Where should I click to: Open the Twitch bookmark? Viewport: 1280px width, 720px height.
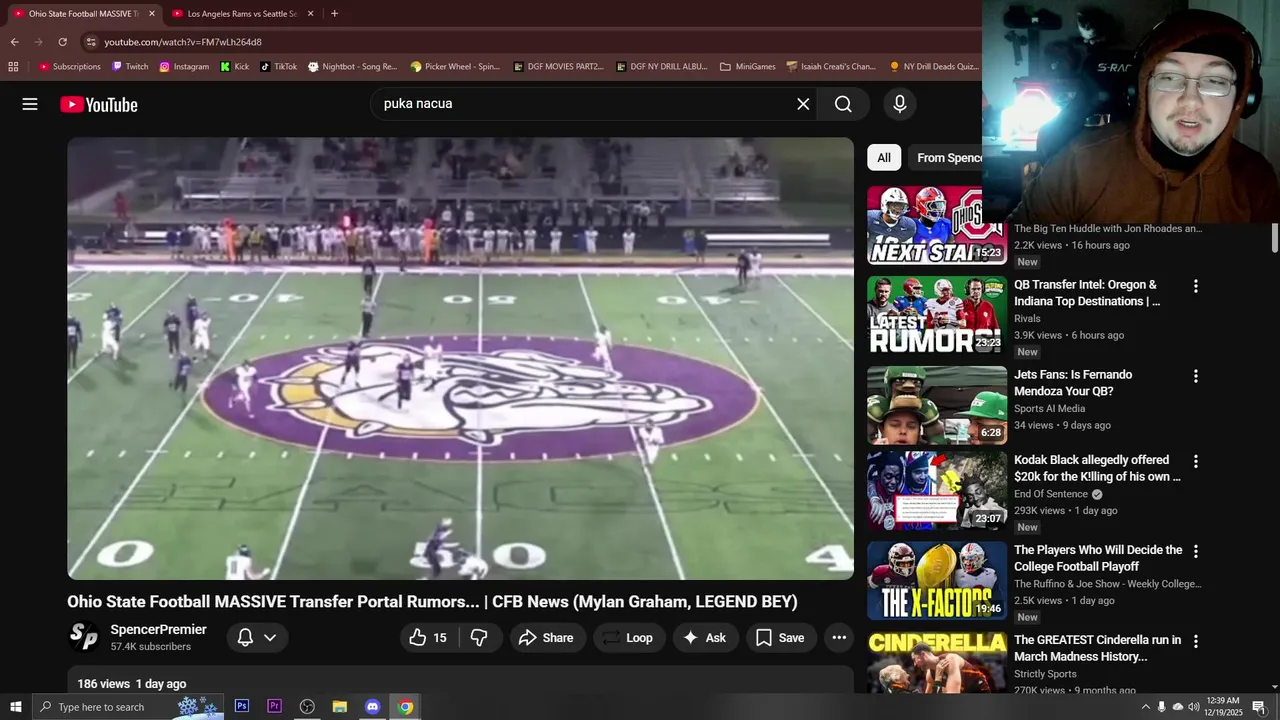pyautogui.click(x=130, y=67)
